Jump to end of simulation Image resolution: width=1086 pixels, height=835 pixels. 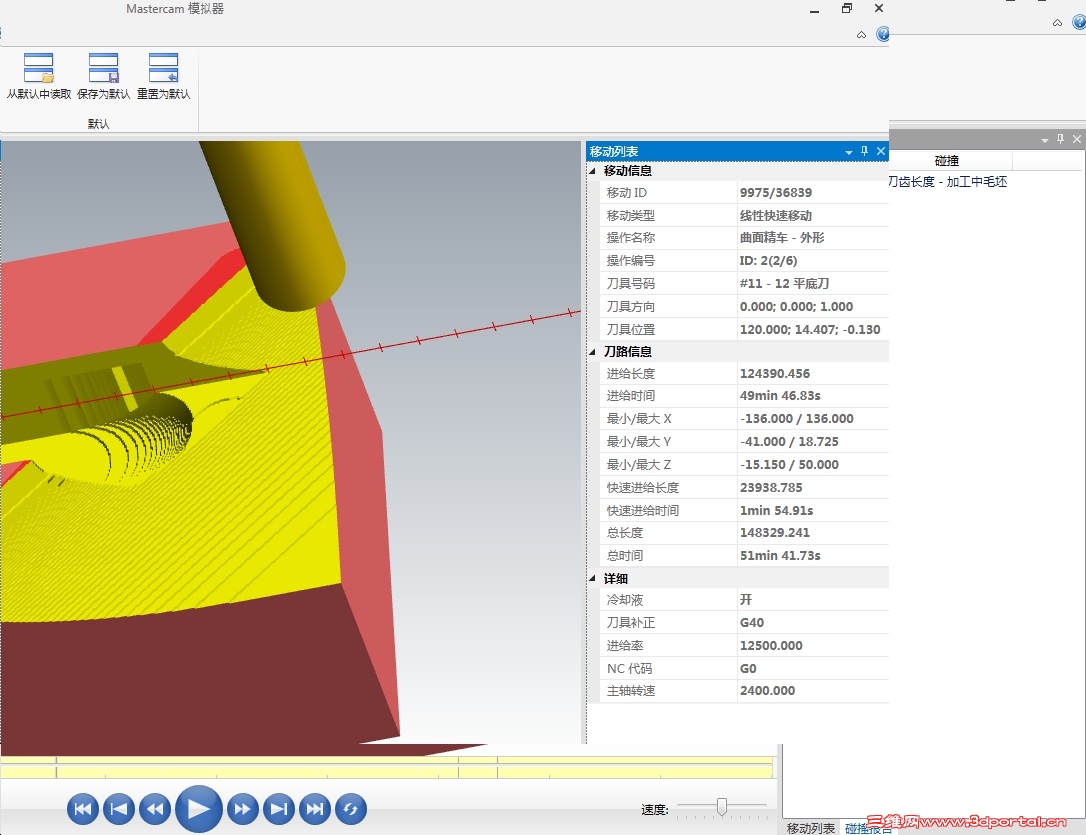pyautogui.click(x=314, y=809)
